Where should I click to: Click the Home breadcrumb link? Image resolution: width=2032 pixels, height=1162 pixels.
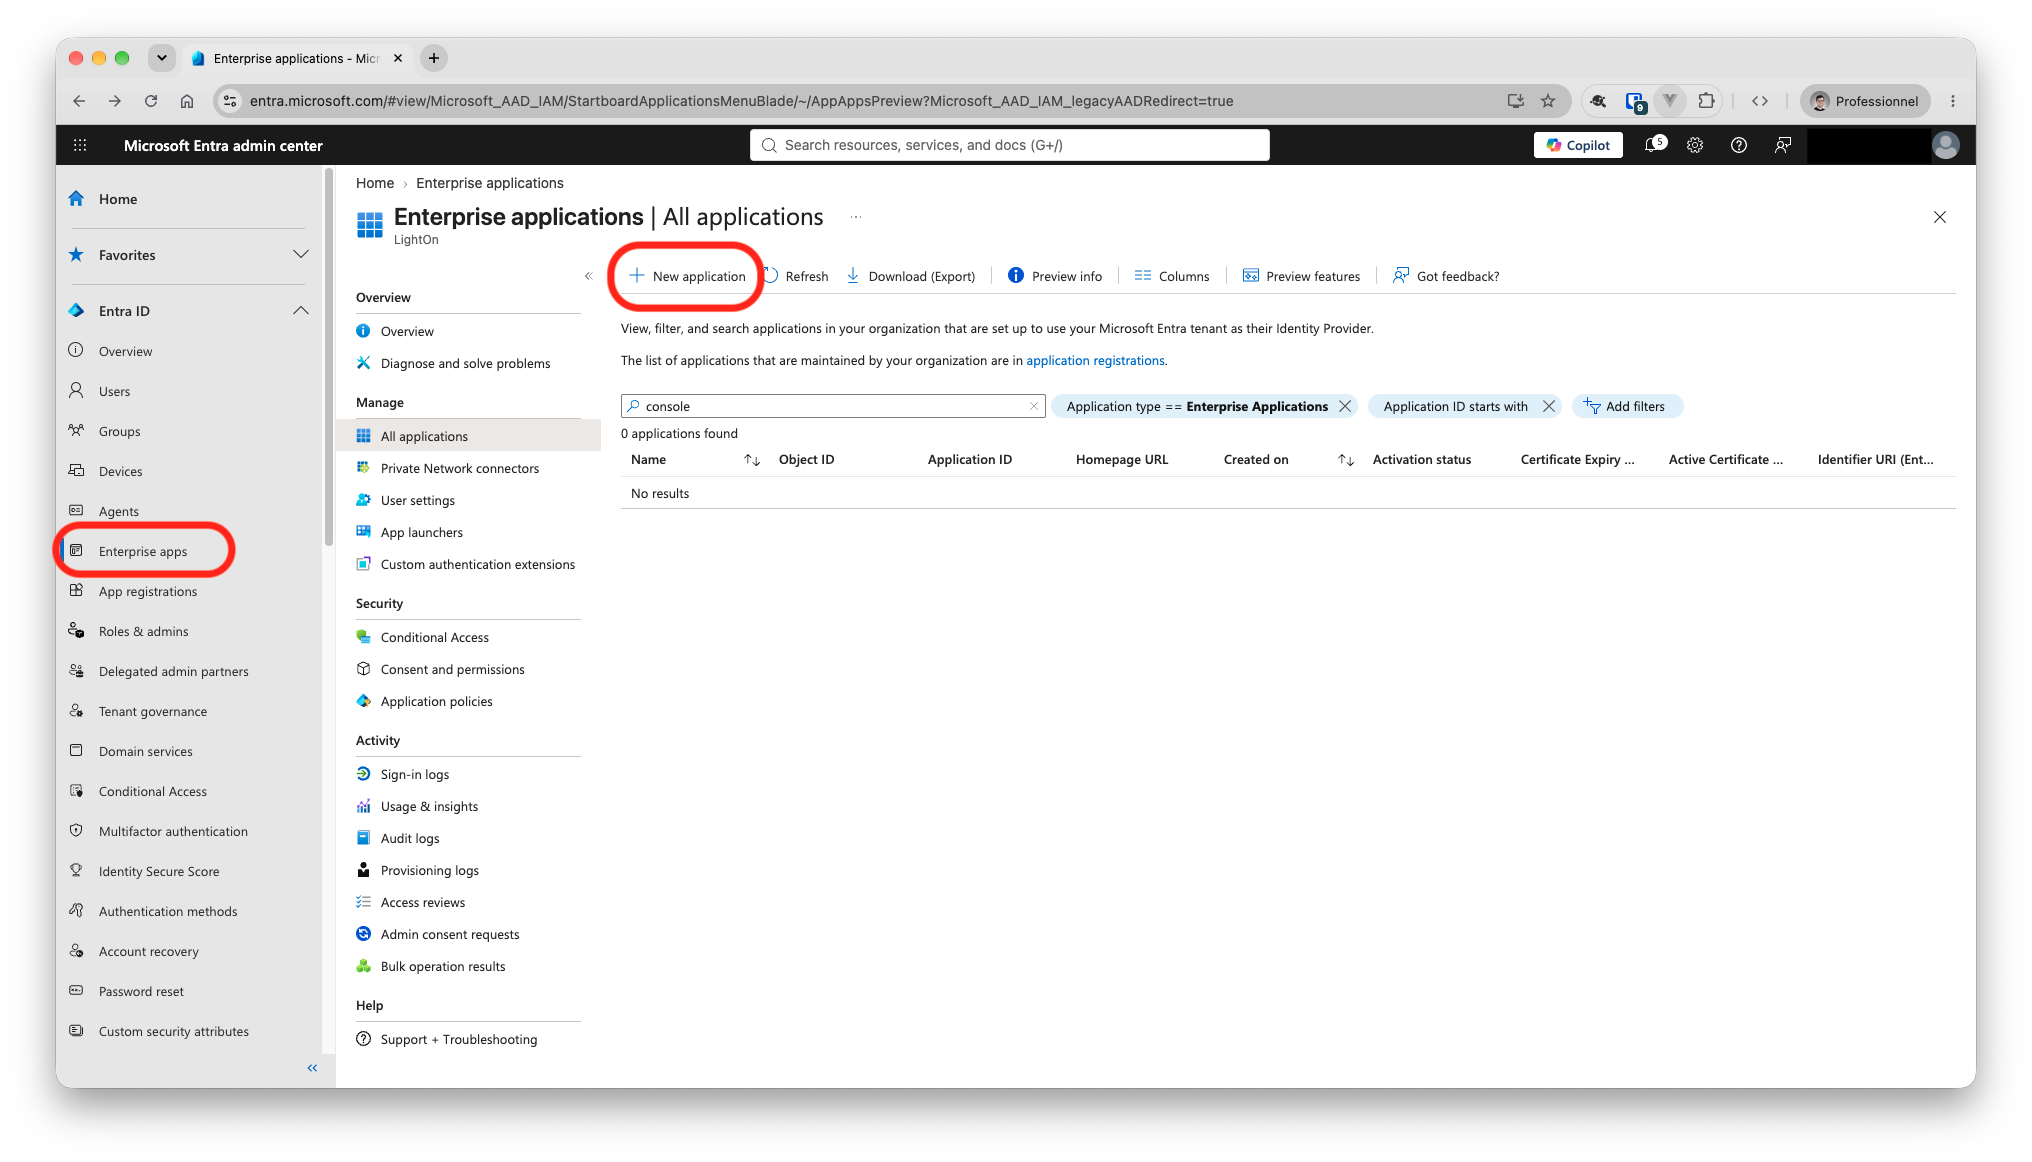coord(375,183)
